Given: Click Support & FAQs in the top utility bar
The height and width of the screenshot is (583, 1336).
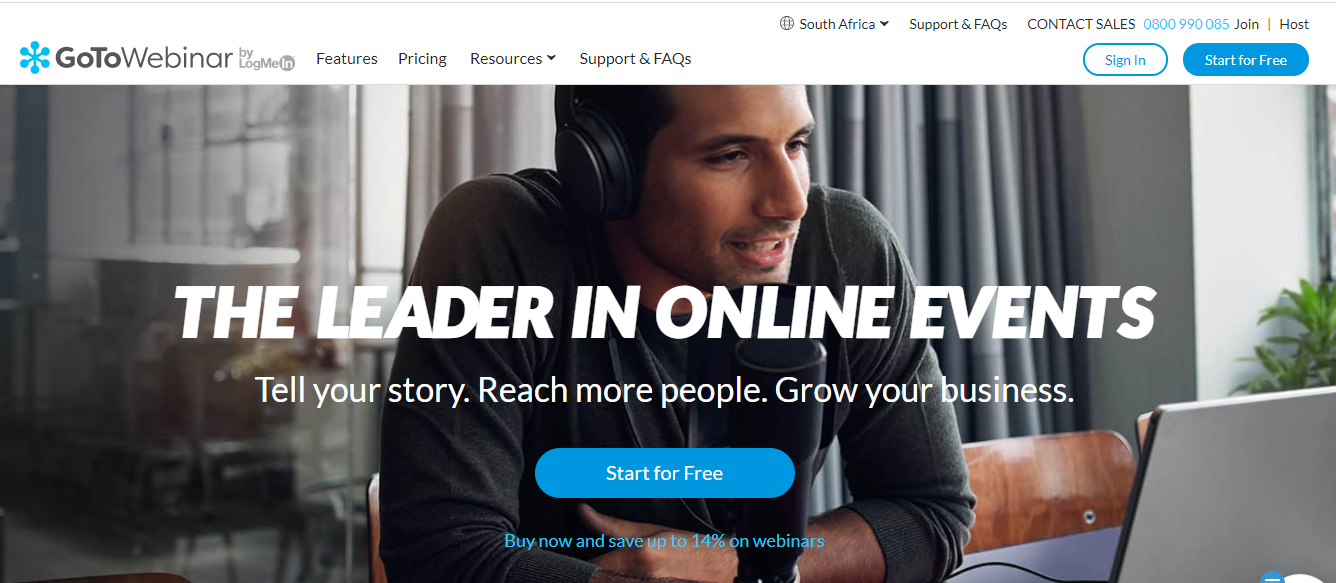Looking at the screenshot, I should tap(958, 24).
